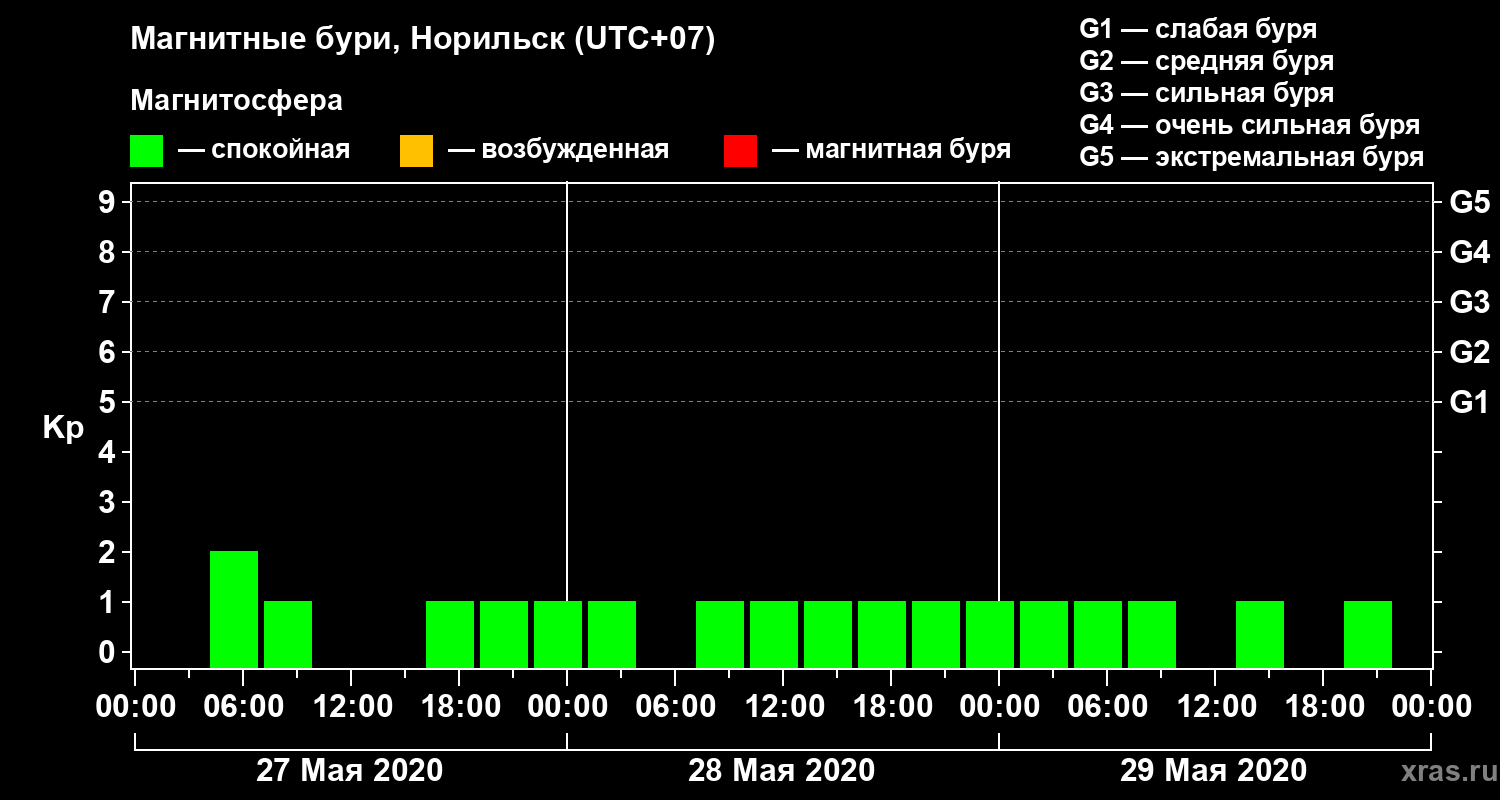1500x800 pixels.
Task: Click the '29 Мая 2020' date label
Action: [x=1213, y=771]
